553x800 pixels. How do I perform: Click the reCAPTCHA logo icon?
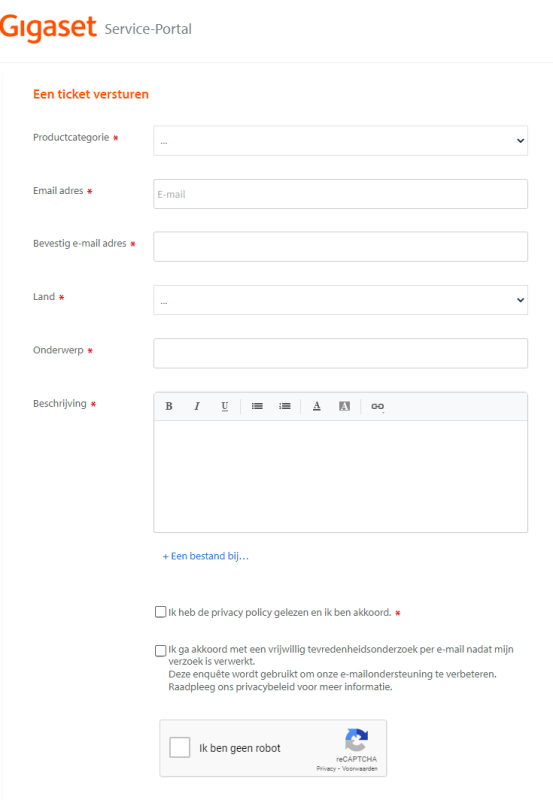[x=357, y=740]
